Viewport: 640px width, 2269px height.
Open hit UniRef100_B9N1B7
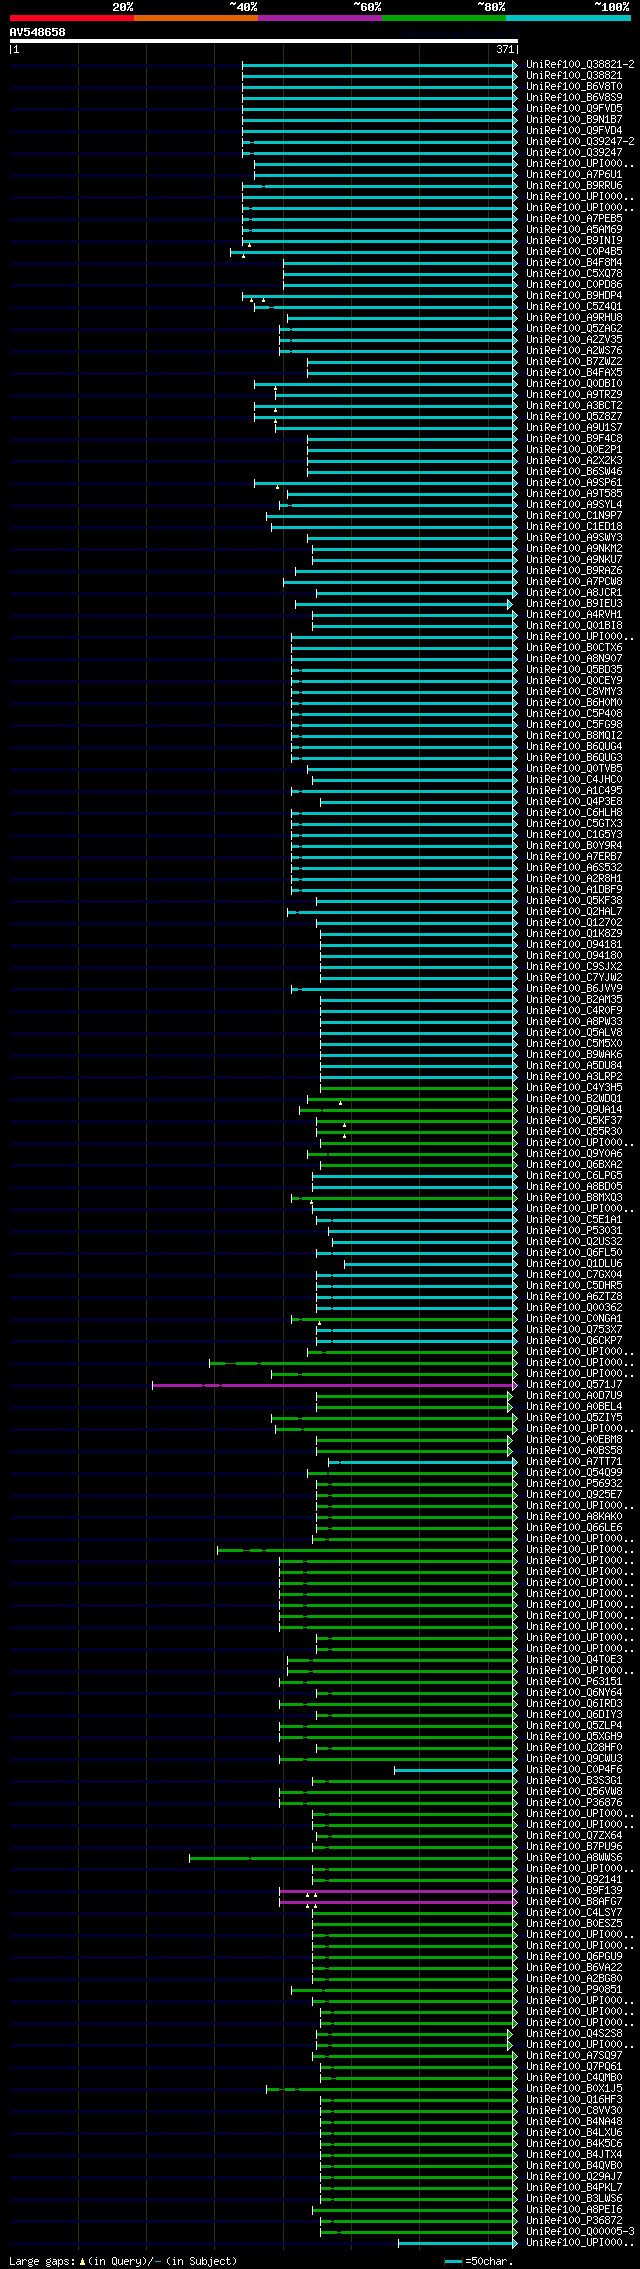[x=574, y=119]
